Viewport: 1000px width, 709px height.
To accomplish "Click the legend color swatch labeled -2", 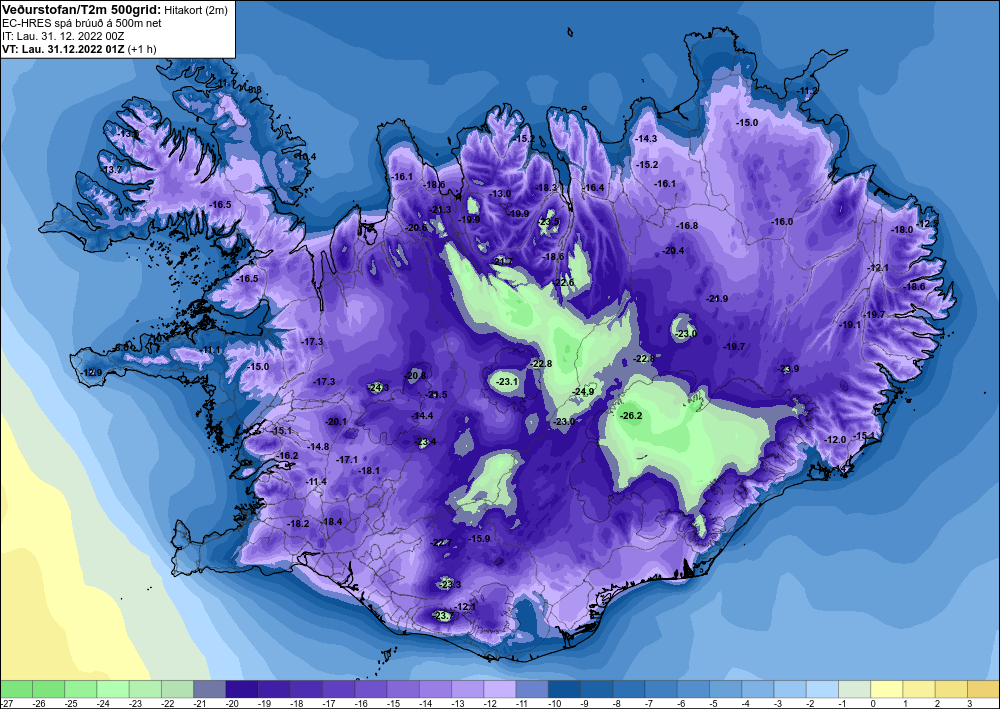I will [823, 689].
